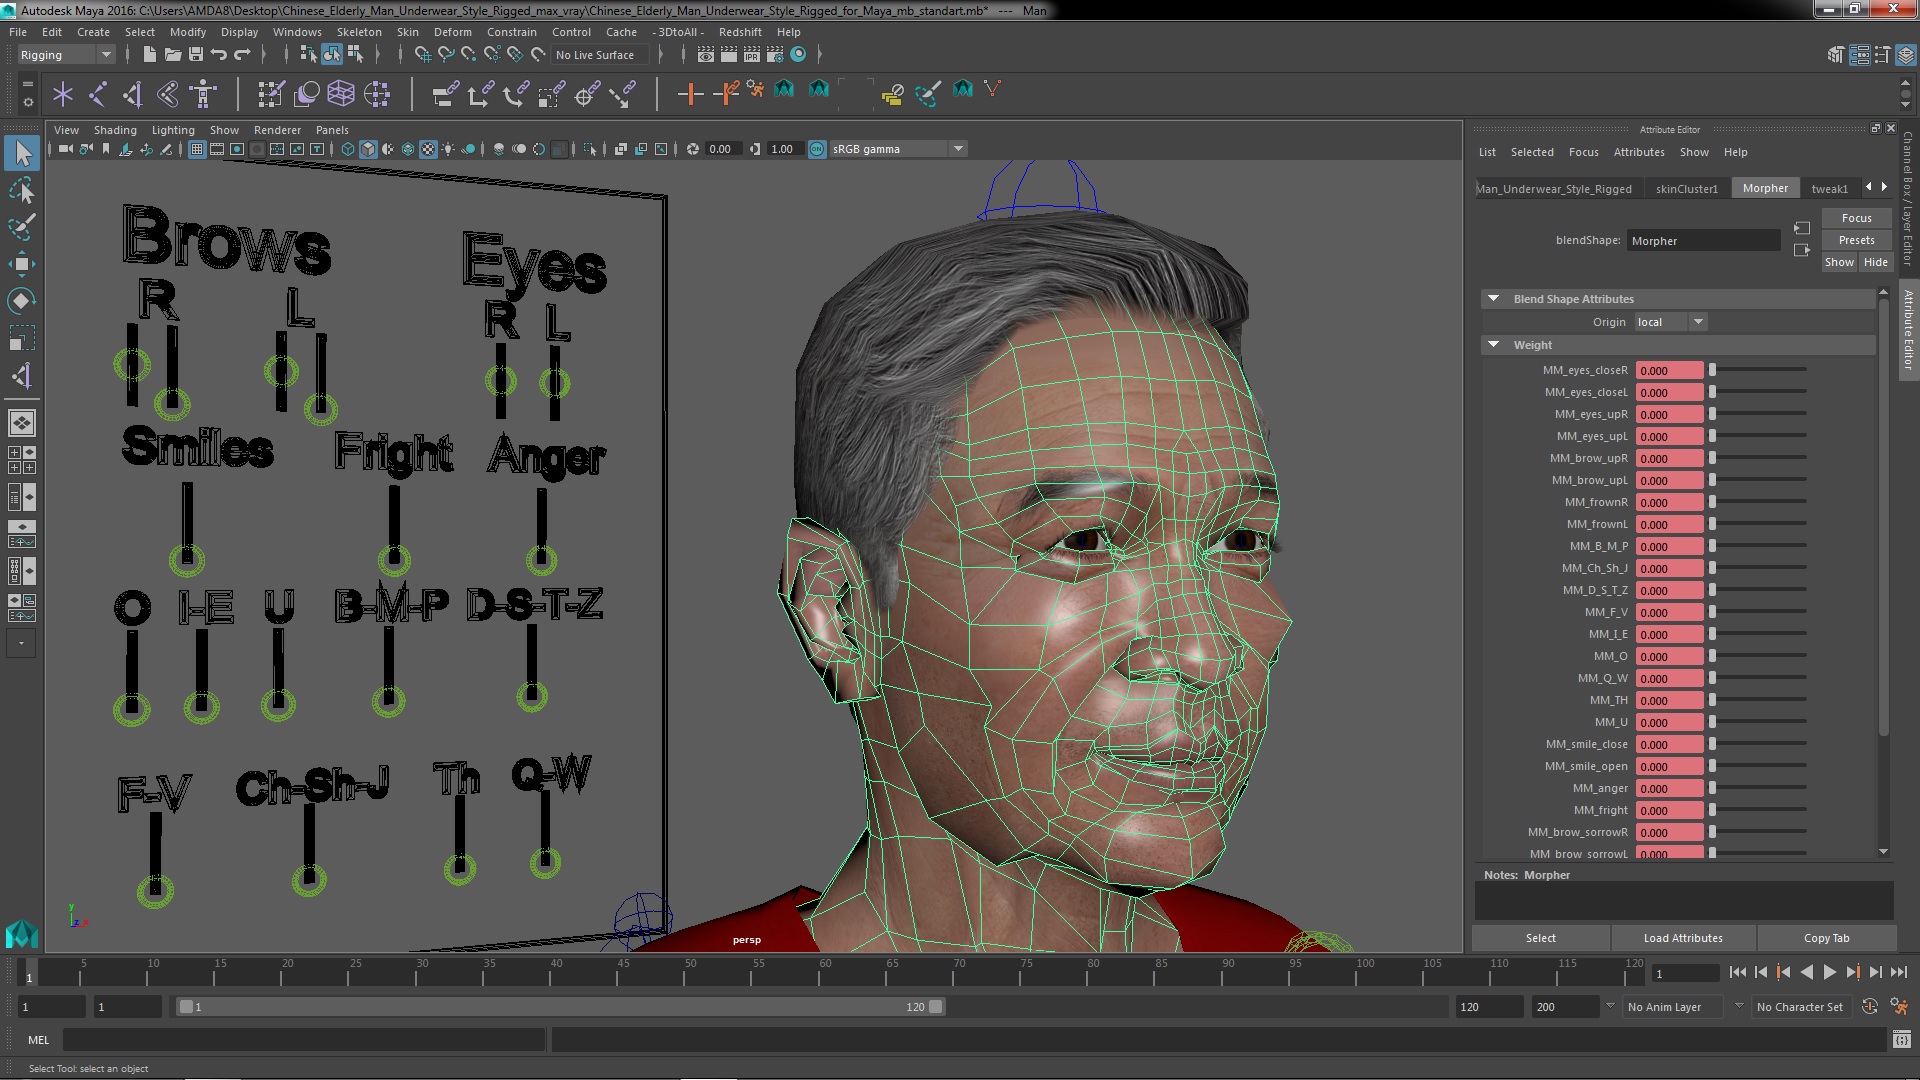The width and height of the screenshot is (1920, 1080).
Task: Expand the extra panel layouts arrow button
Action: (21, 643)
